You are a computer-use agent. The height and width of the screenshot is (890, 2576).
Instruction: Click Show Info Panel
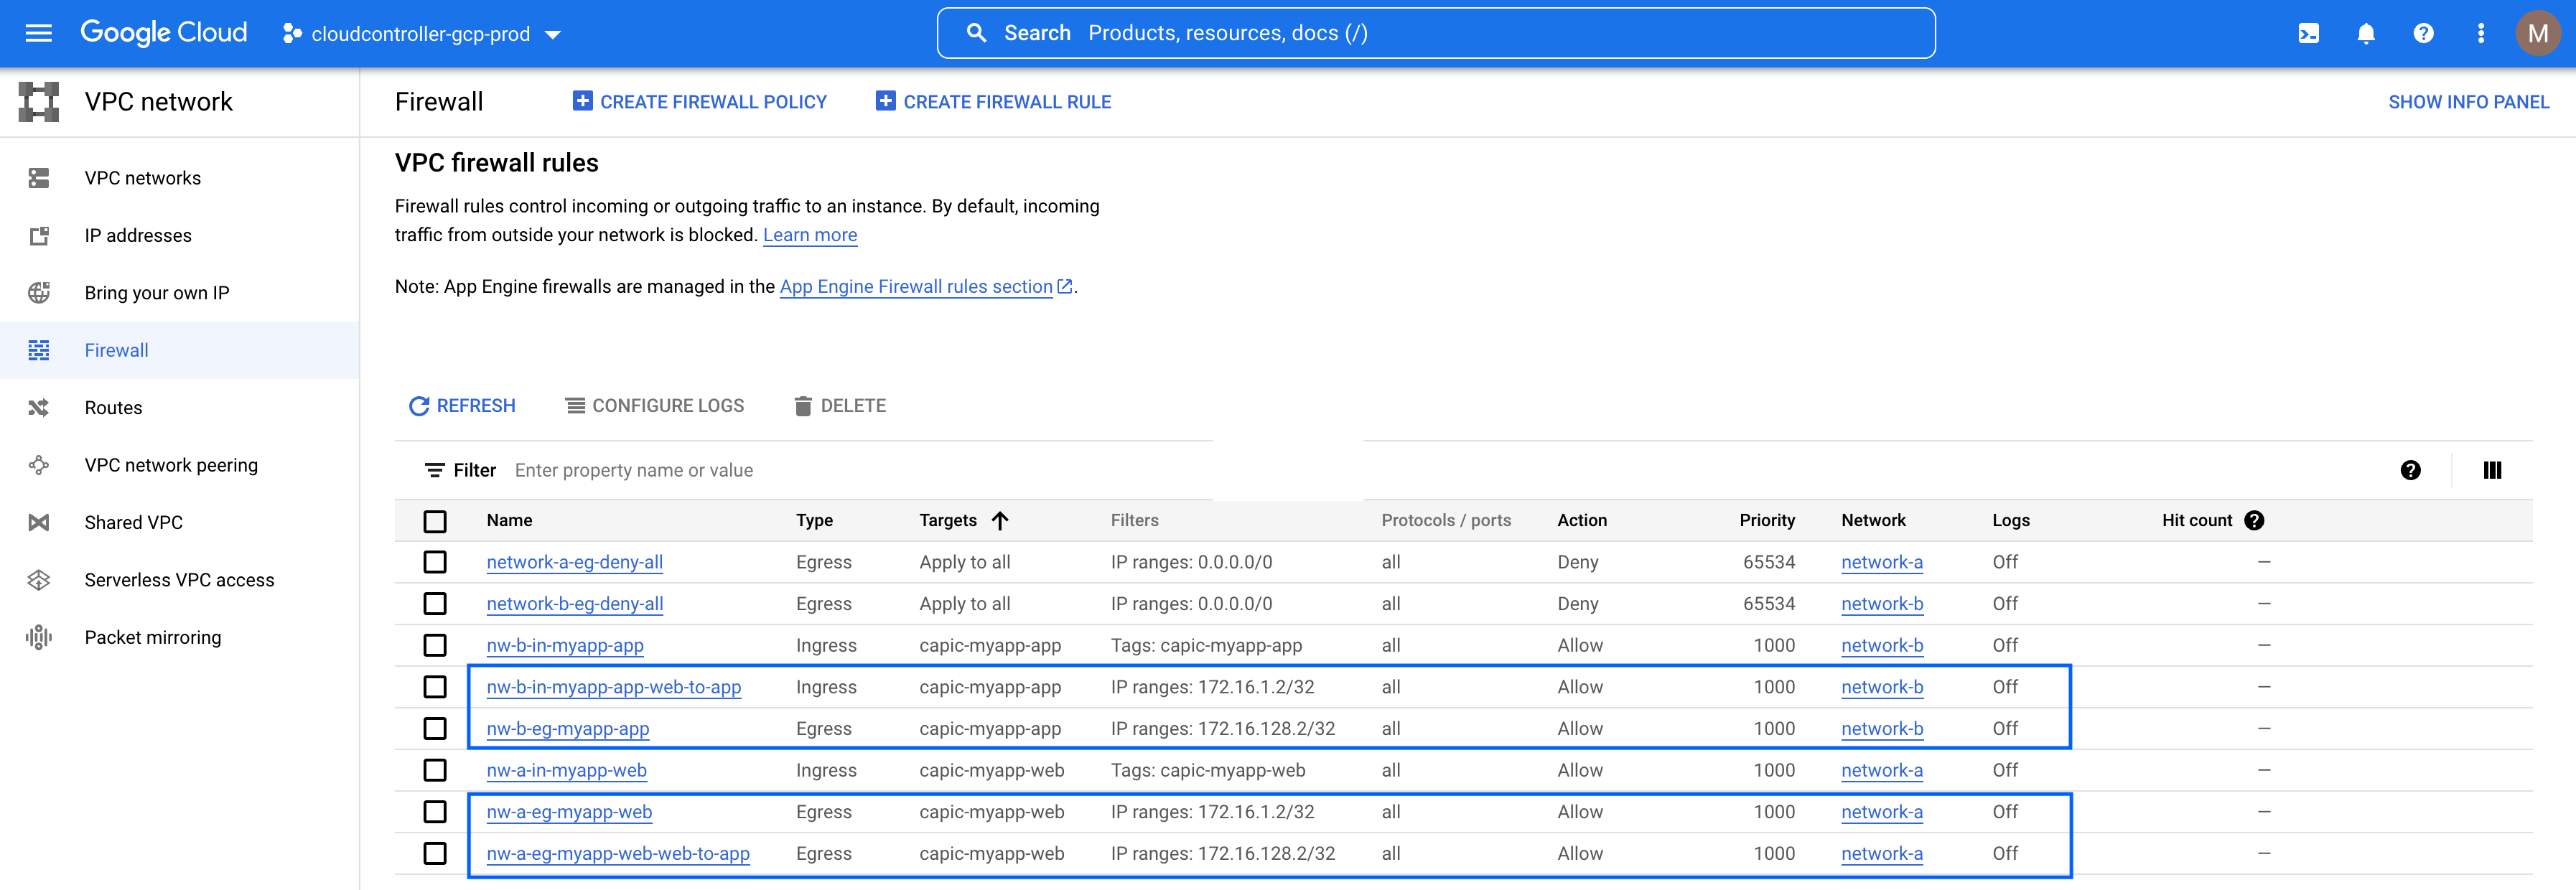(x=2468, y=102)
